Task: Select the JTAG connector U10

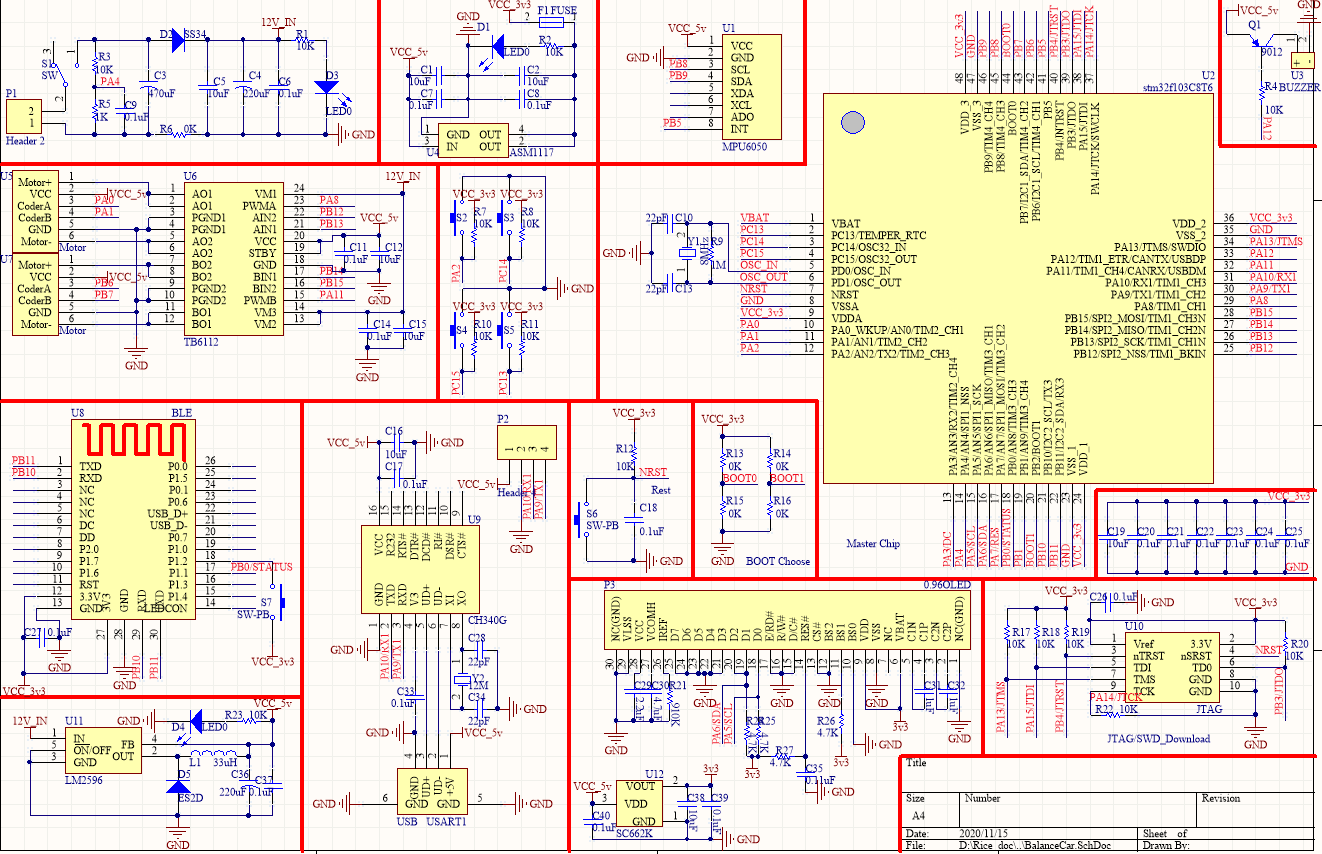Action: pyautogui.click(x=1173, y=667)
